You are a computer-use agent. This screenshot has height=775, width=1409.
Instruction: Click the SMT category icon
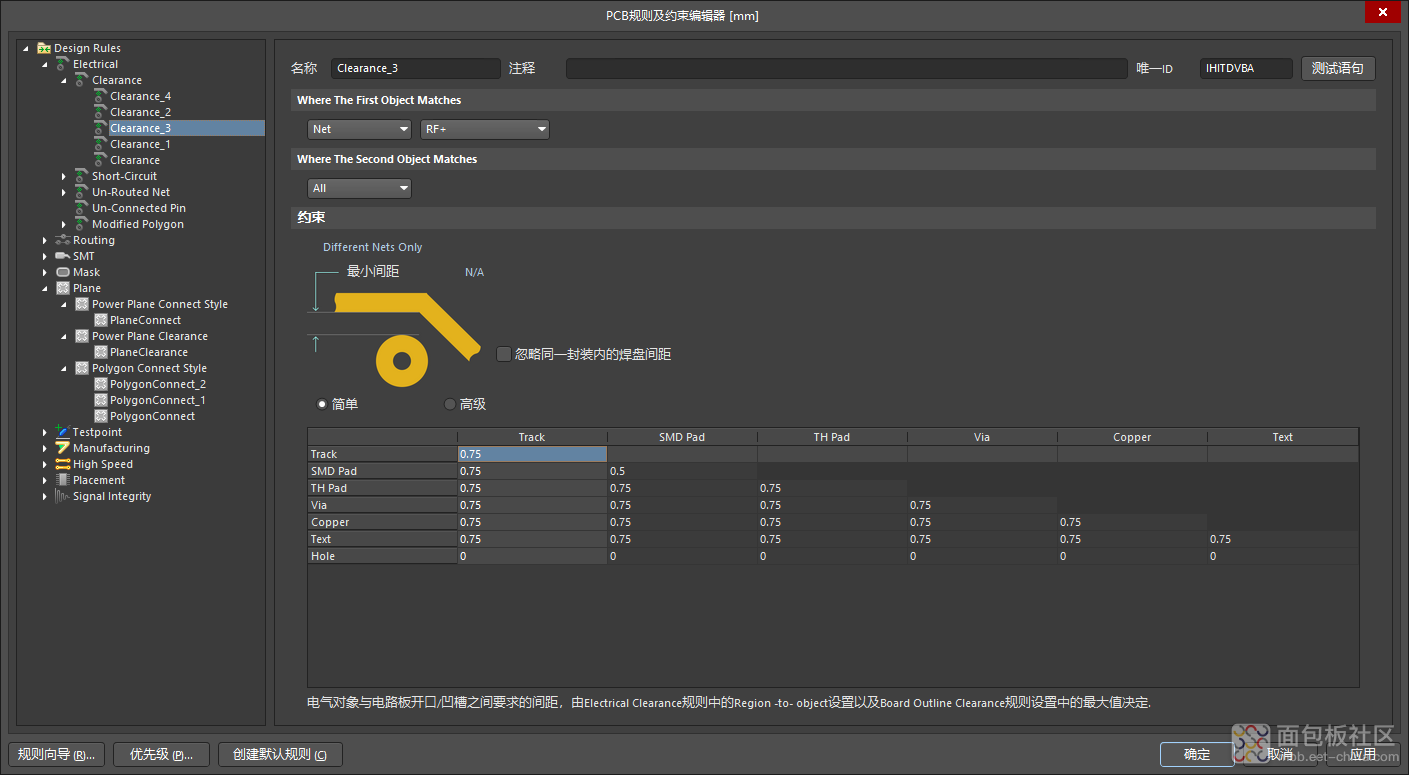63,256
